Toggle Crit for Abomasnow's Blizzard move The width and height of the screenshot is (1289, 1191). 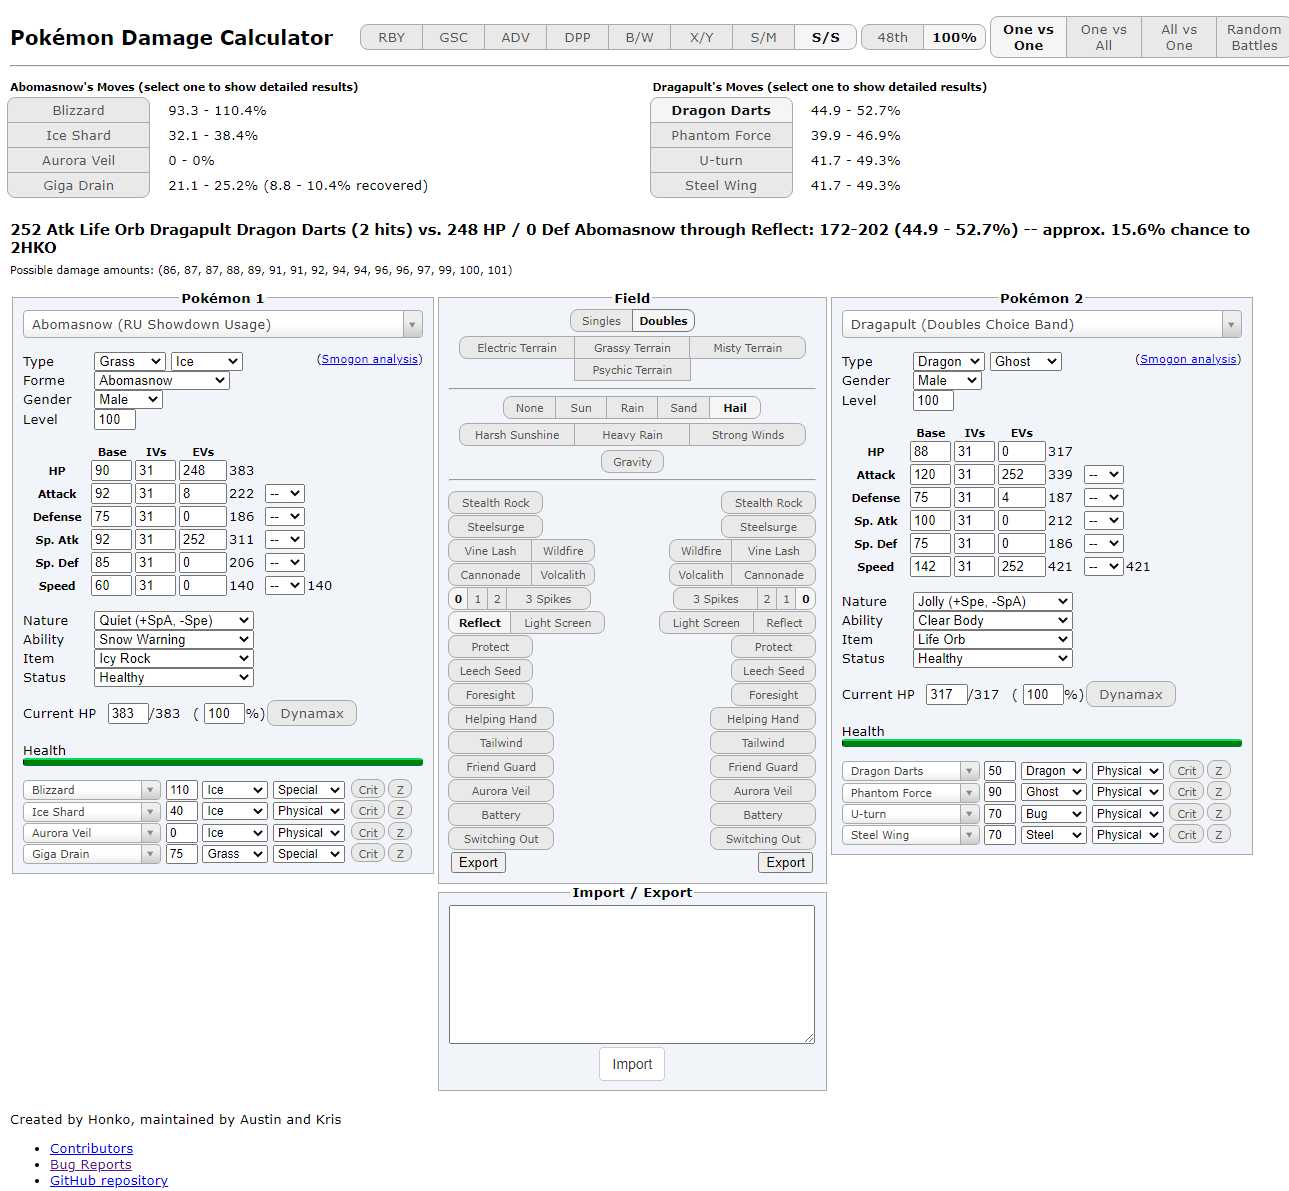368,790
